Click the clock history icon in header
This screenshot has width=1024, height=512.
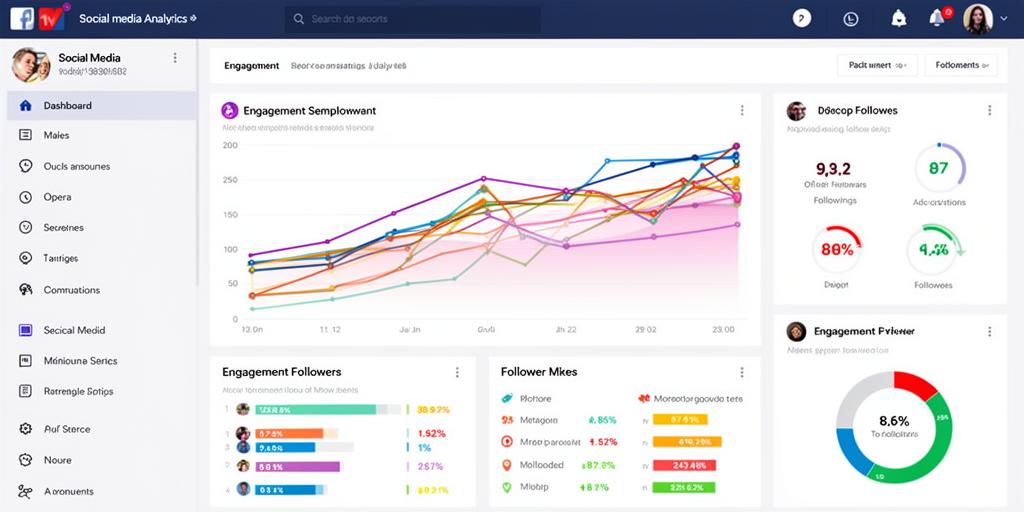click(x=850, y=19)
